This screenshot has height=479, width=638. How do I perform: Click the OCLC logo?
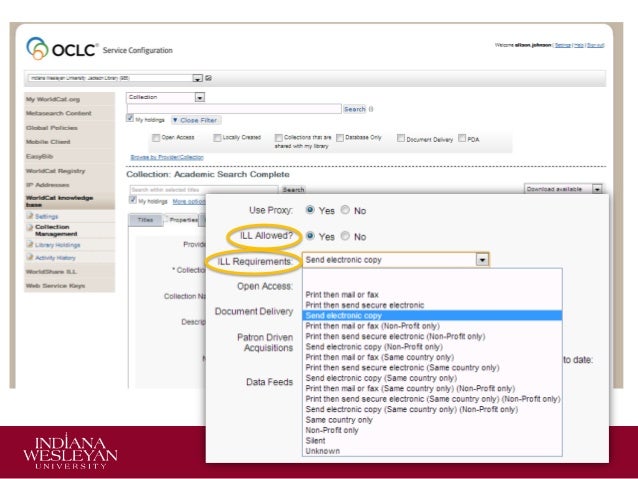tap(62, 49)
